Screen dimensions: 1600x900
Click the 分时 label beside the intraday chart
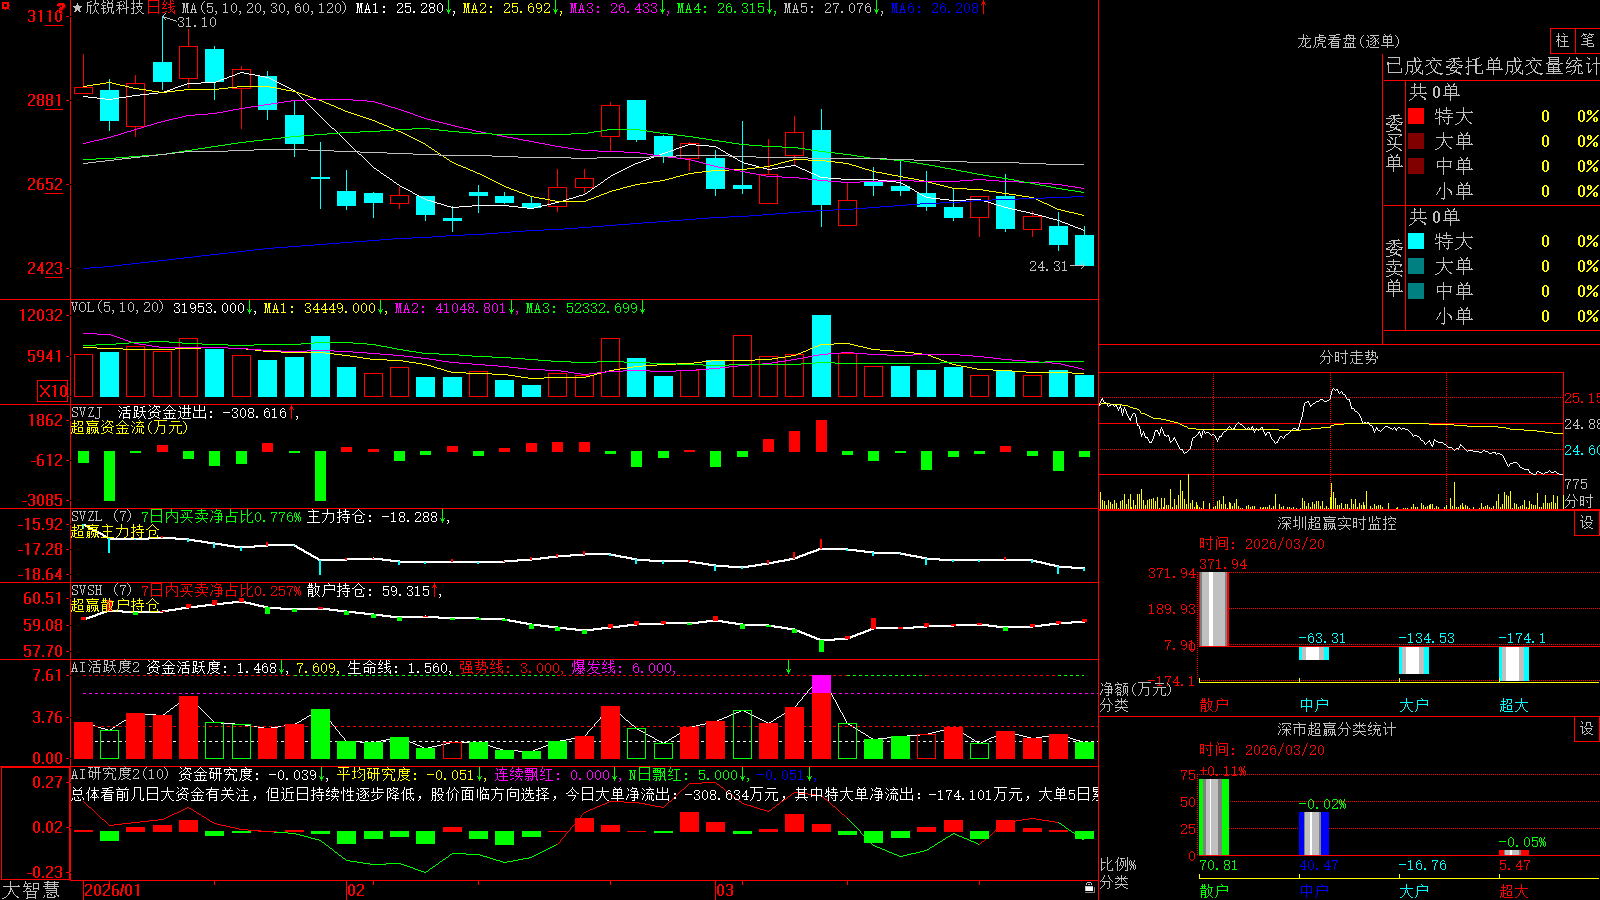(1579, 501)
